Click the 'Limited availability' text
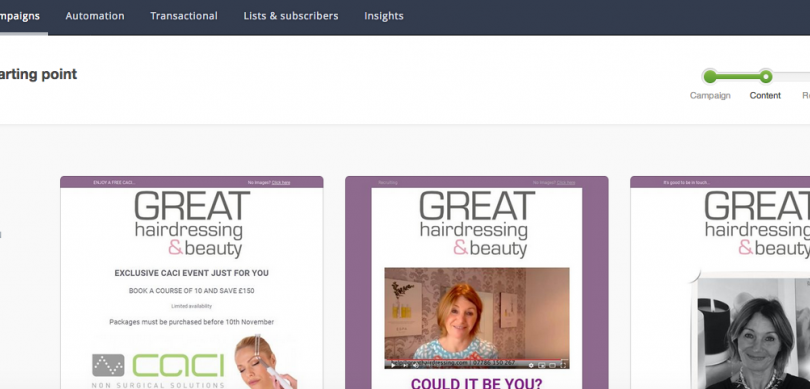Image resolution: width=810 pixels, height=389 pixels. tap(192, 306)
